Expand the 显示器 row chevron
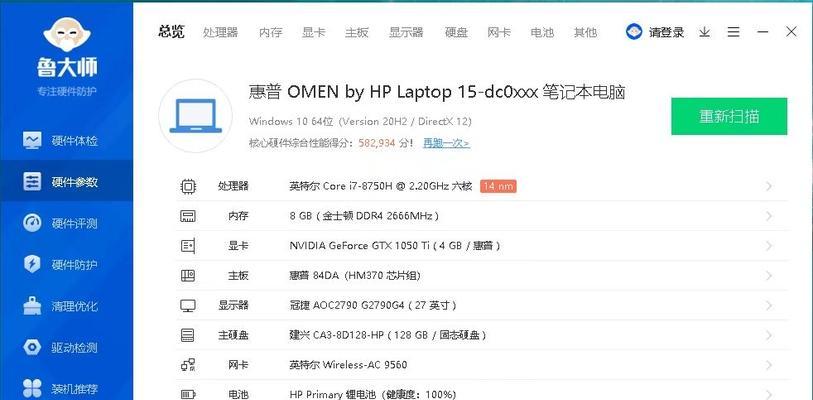813x400 pixels. tap(768, 306)
